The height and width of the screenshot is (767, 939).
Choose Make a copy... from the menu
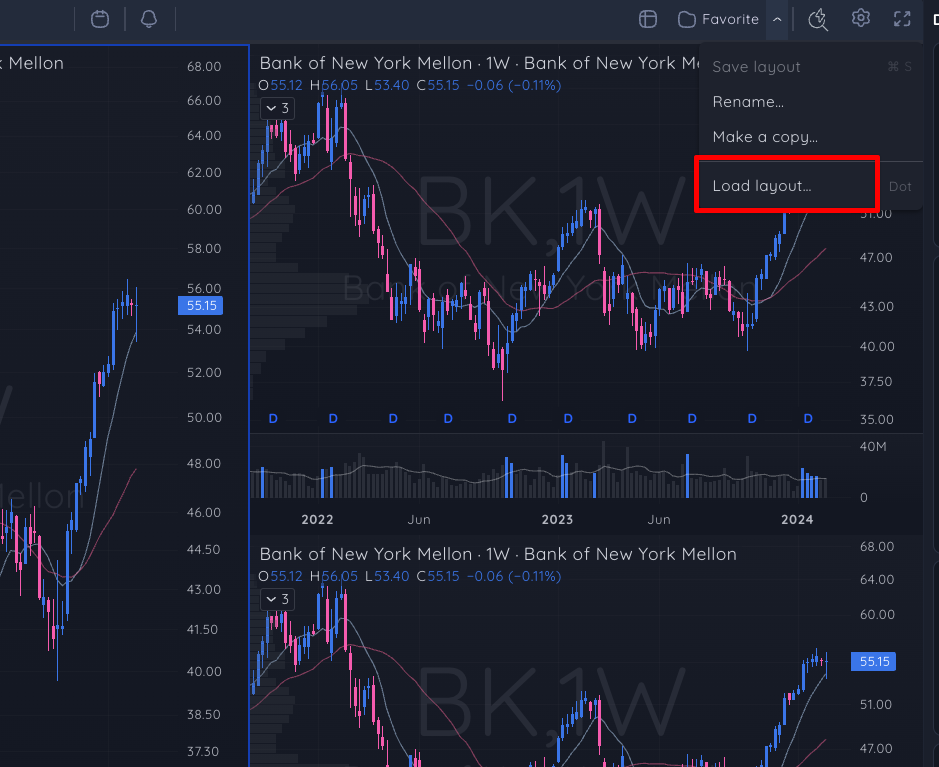[811, 137]
